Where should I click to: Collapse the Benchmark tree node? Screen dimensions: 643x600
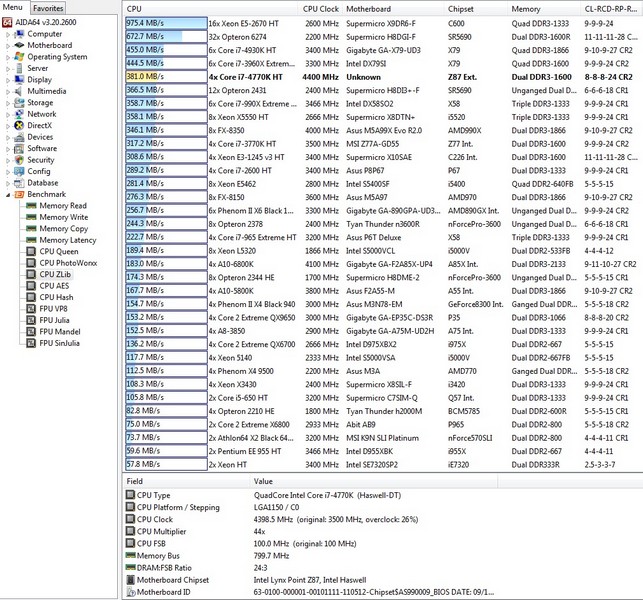pos(8,195)
